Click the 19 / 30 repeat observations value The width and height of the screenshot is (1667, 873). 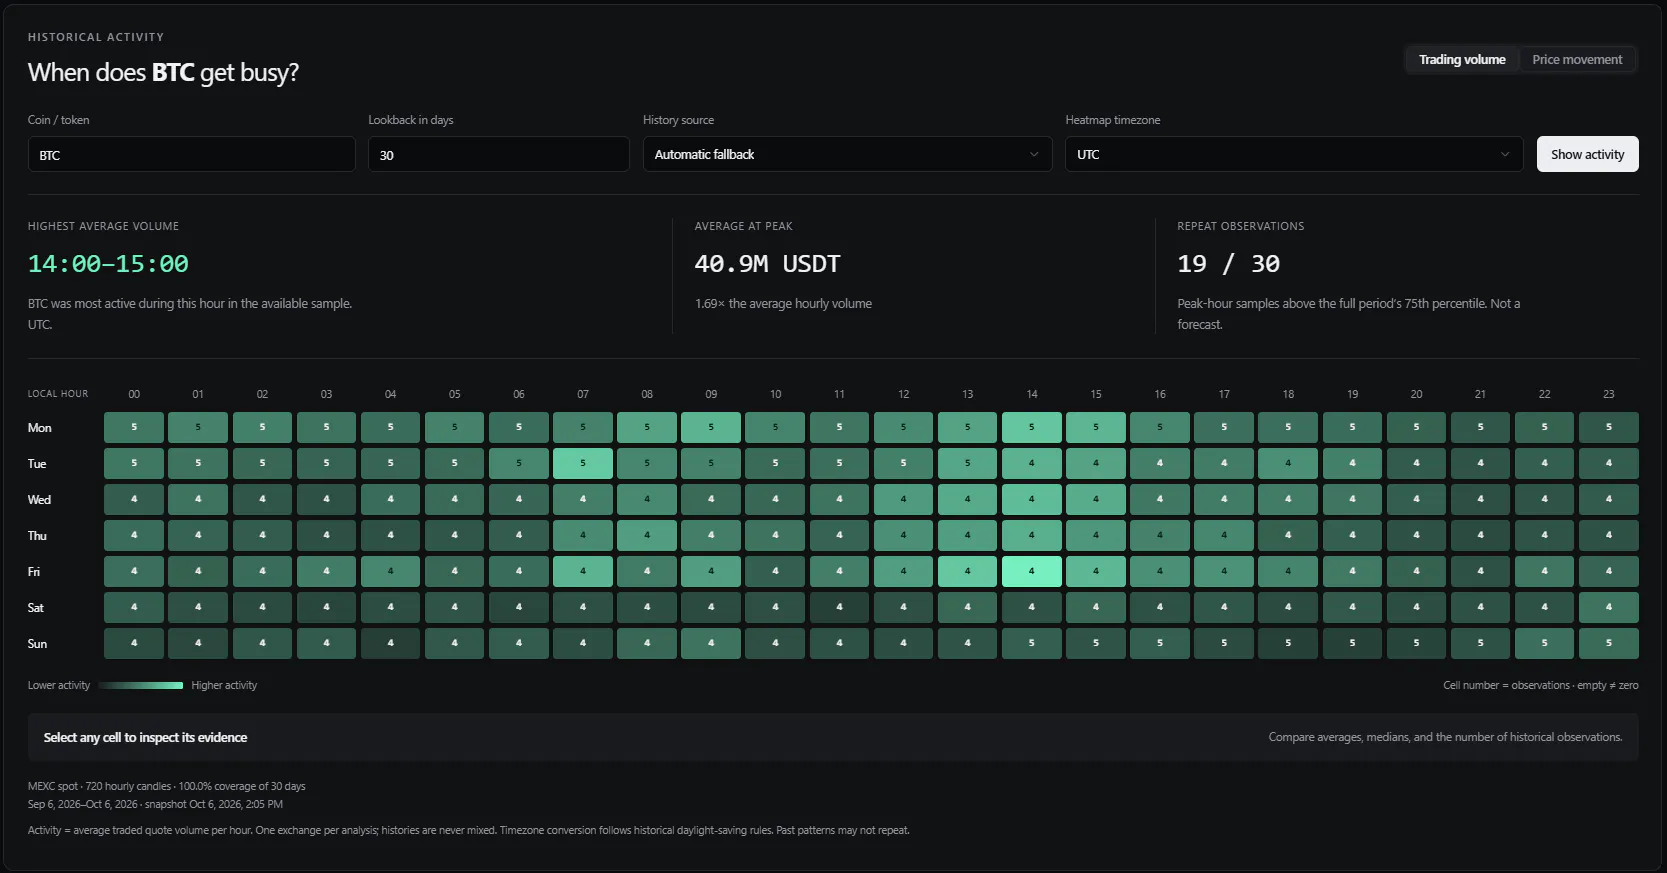(1228, 264)
